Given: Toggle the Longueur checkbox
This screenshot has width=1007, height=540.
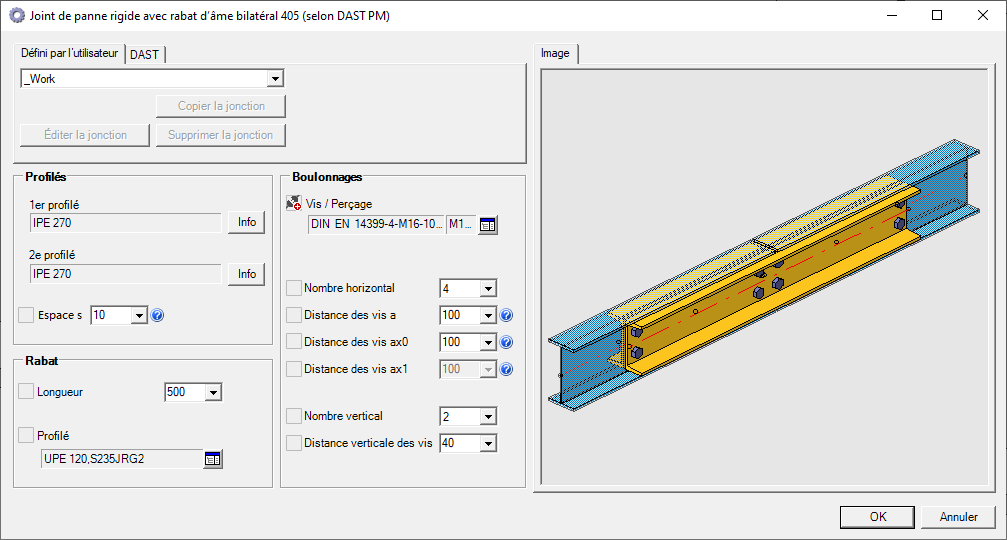Looking at the screenshot, I should point(26,392).
